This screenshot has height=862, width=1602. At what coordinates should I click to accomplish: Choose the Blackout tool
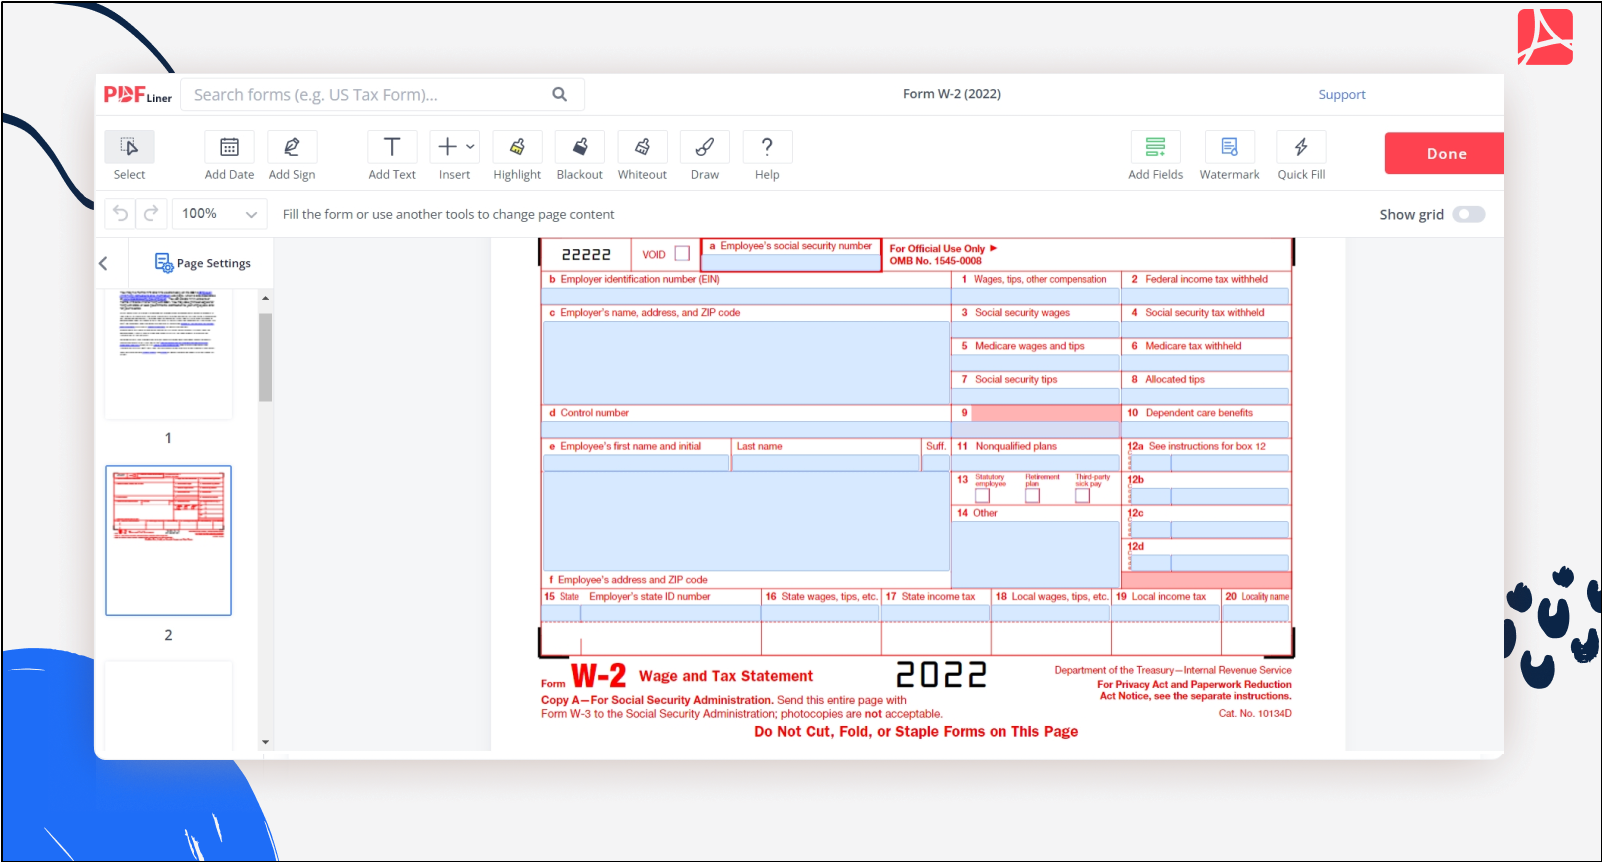coord(580,148)
